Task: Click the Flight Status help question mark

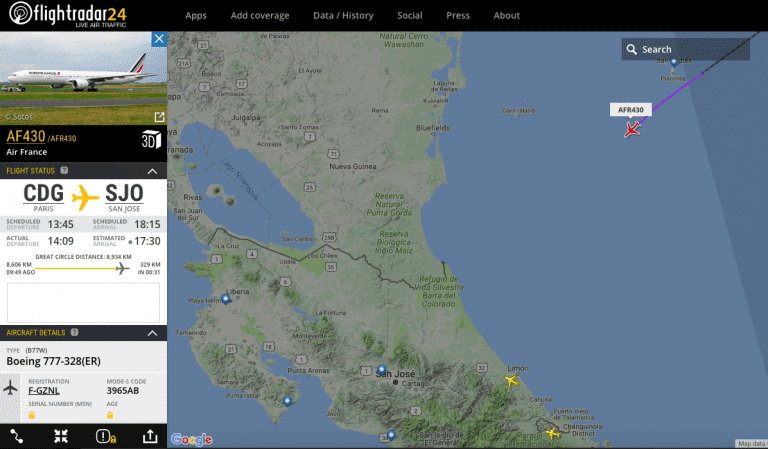Action: tap(64, 171)
